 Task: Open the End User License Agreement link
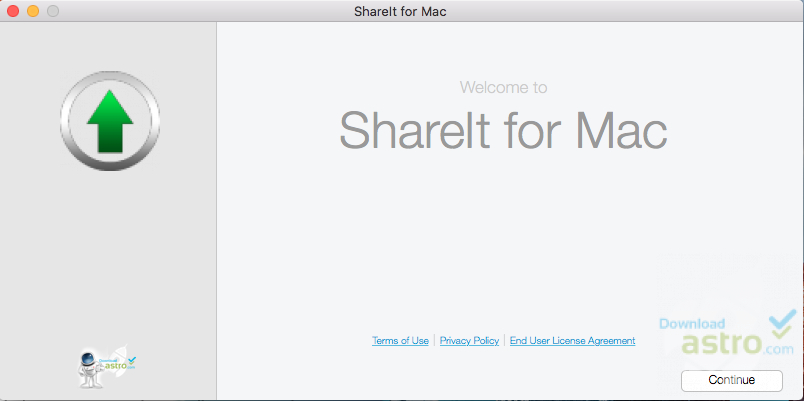572,340
